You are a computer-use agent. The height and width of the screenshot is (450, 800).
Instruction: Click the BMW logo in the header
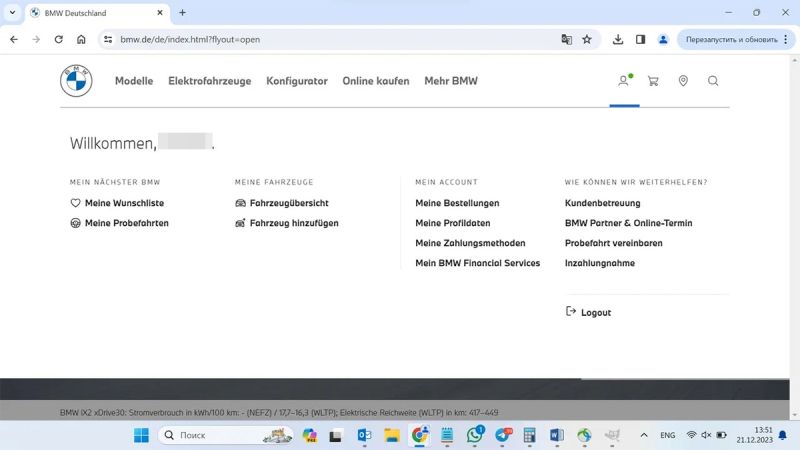[76, 81]
